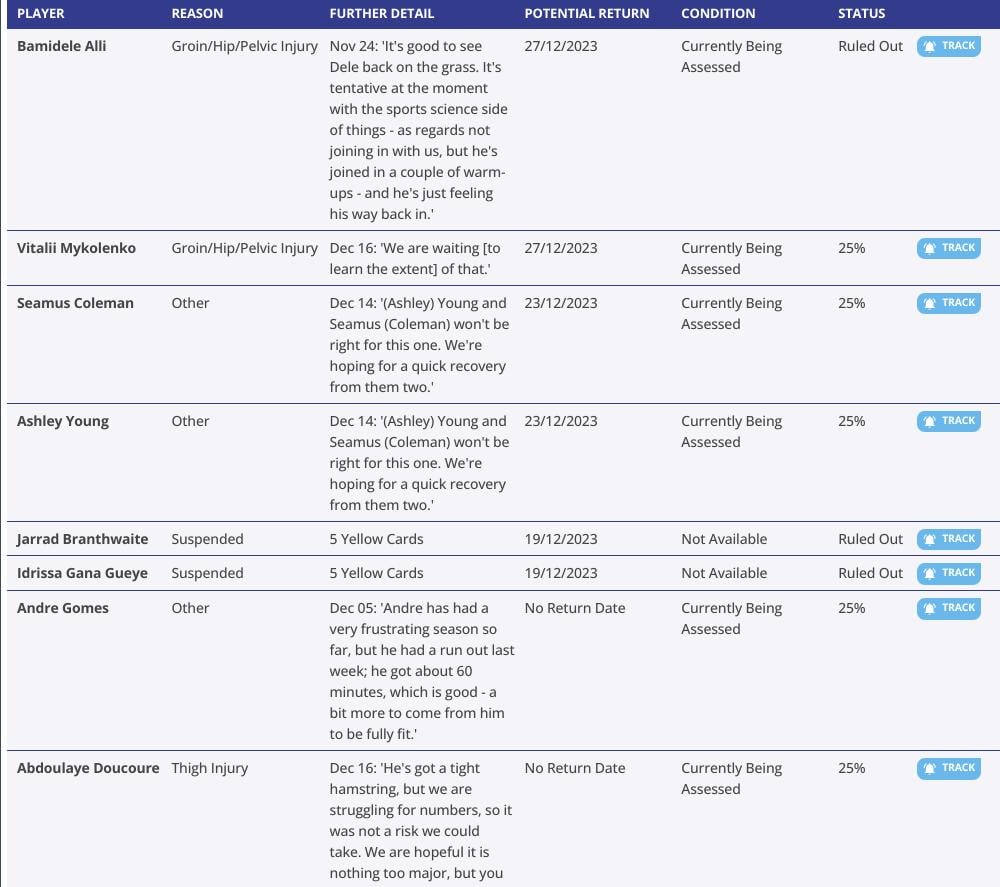The image size is (1000, 887).
Task: Click the REASON column header
Action: pyautogui.click(x=197, y=13)
